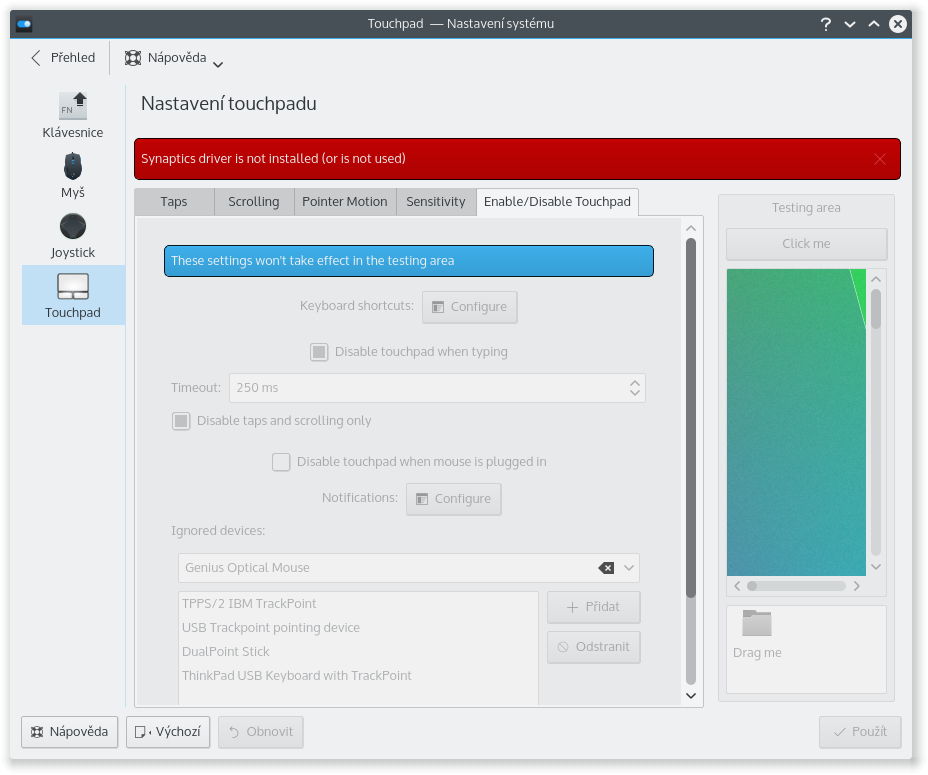Open the Genius Optical Mouse combo box arrow
928x775 pixels.
629,568
